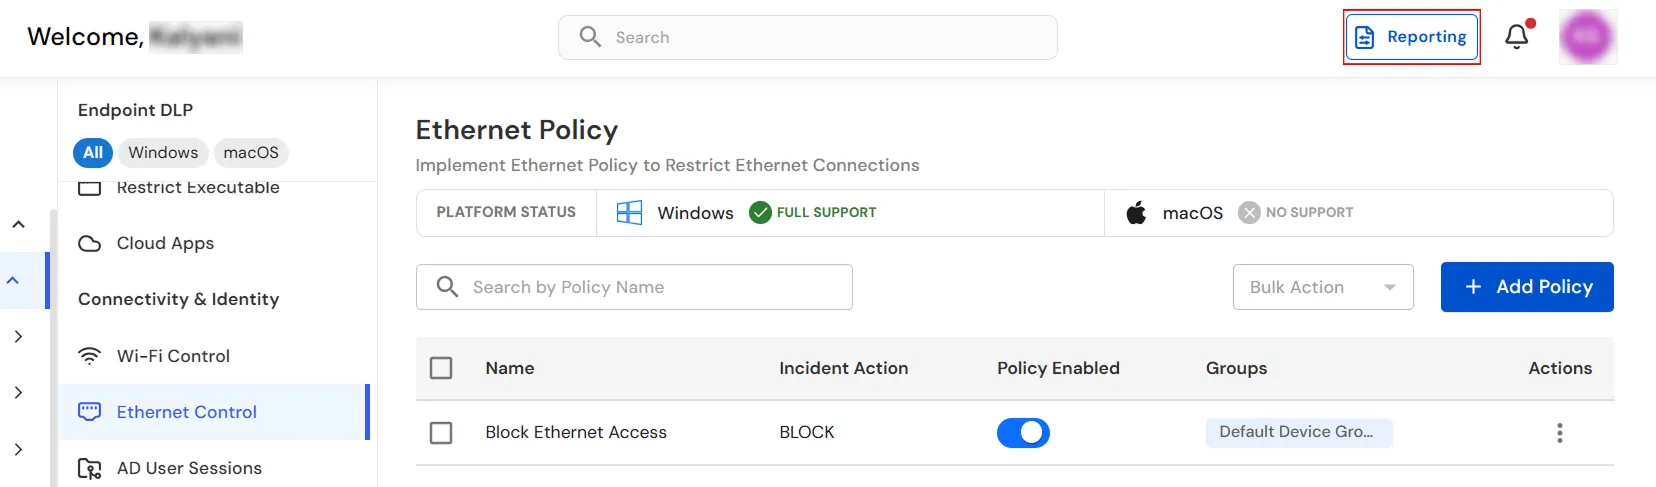
Task: Click the Ethernet Policy heading
Action: [517, 130]
